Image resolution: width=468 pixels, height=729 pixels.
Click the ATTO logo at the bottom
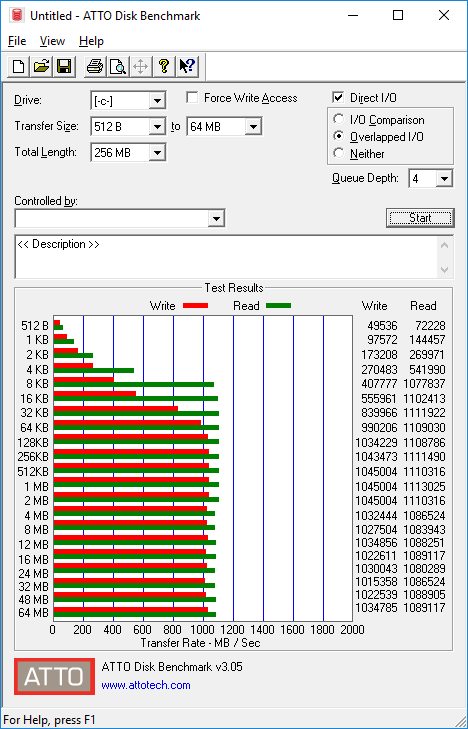pyautogui.click(x=54, y=676)
